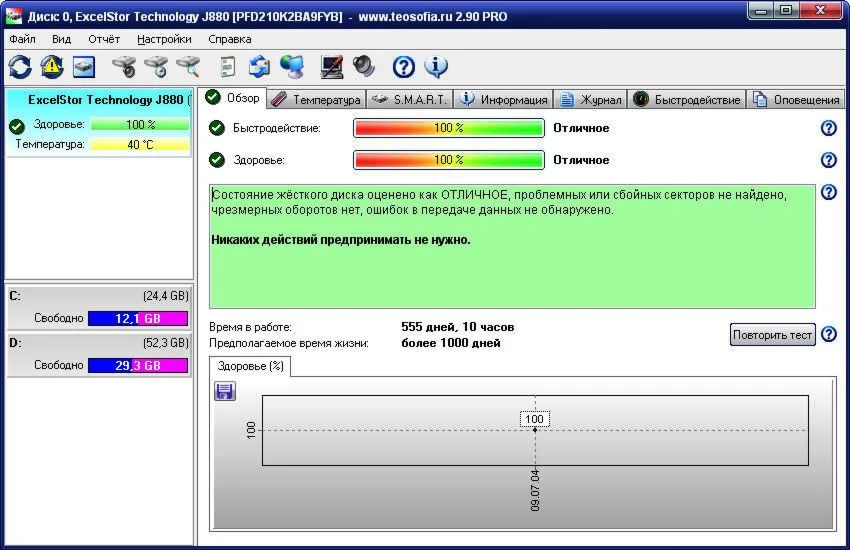Screen dimensions: 850x550
Task: Open the Настройки menu
Action: point(164,39)
